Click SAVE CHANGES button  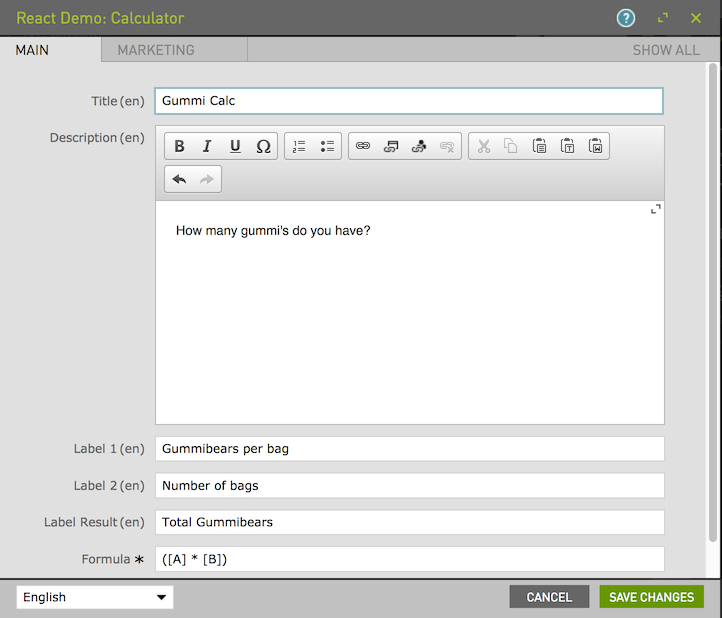click(x=652, y=597)
